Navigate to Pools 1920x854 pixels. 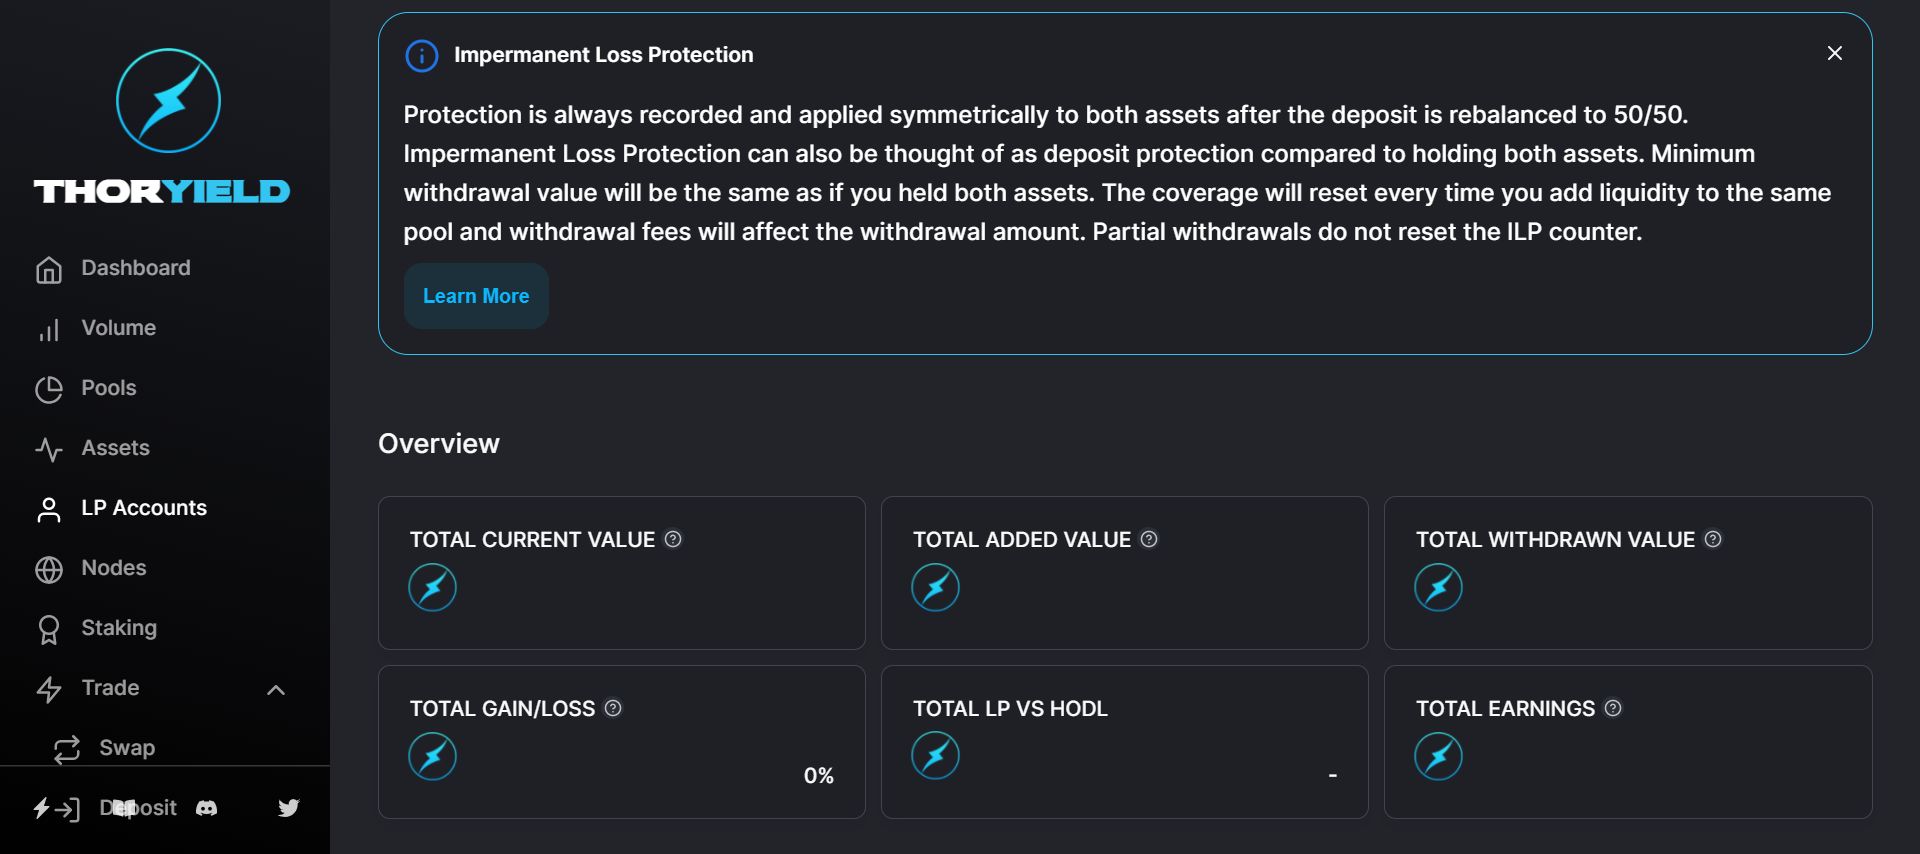(x=108, y=388)
